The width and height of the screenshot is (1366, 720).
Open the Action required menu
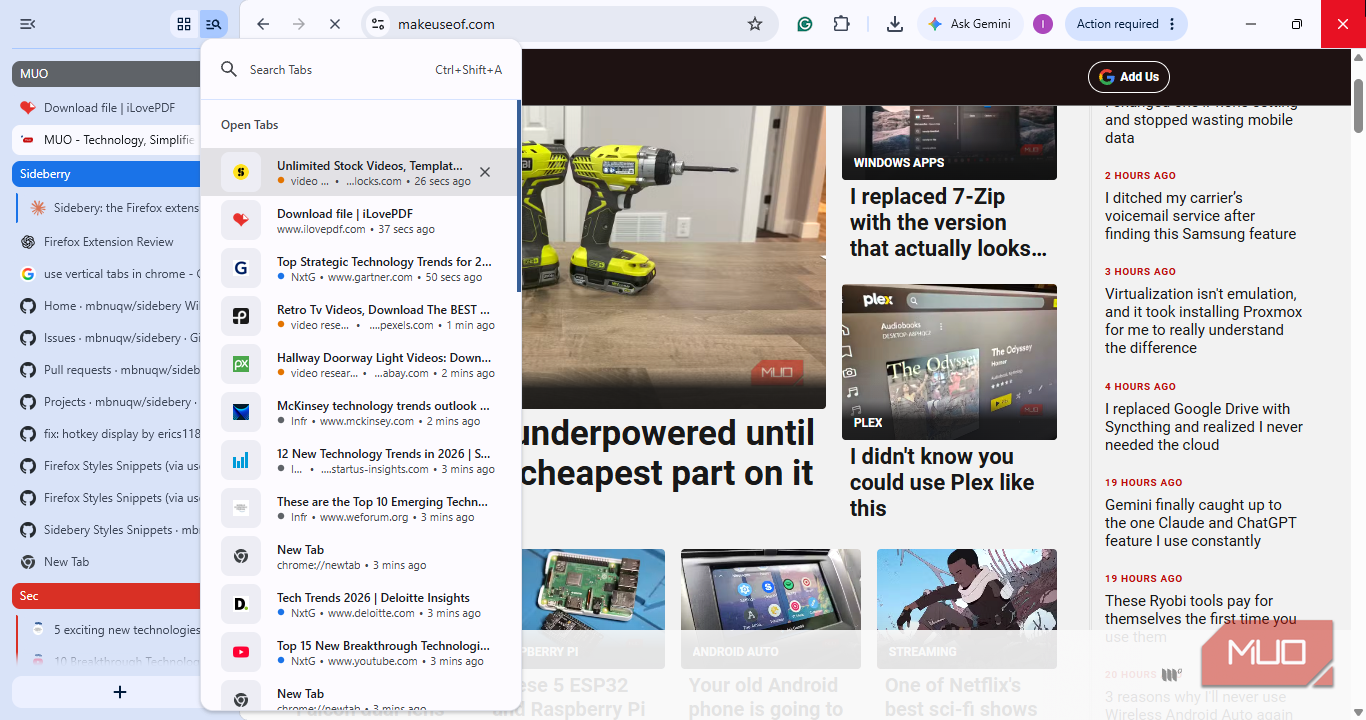click(1126, 24)
